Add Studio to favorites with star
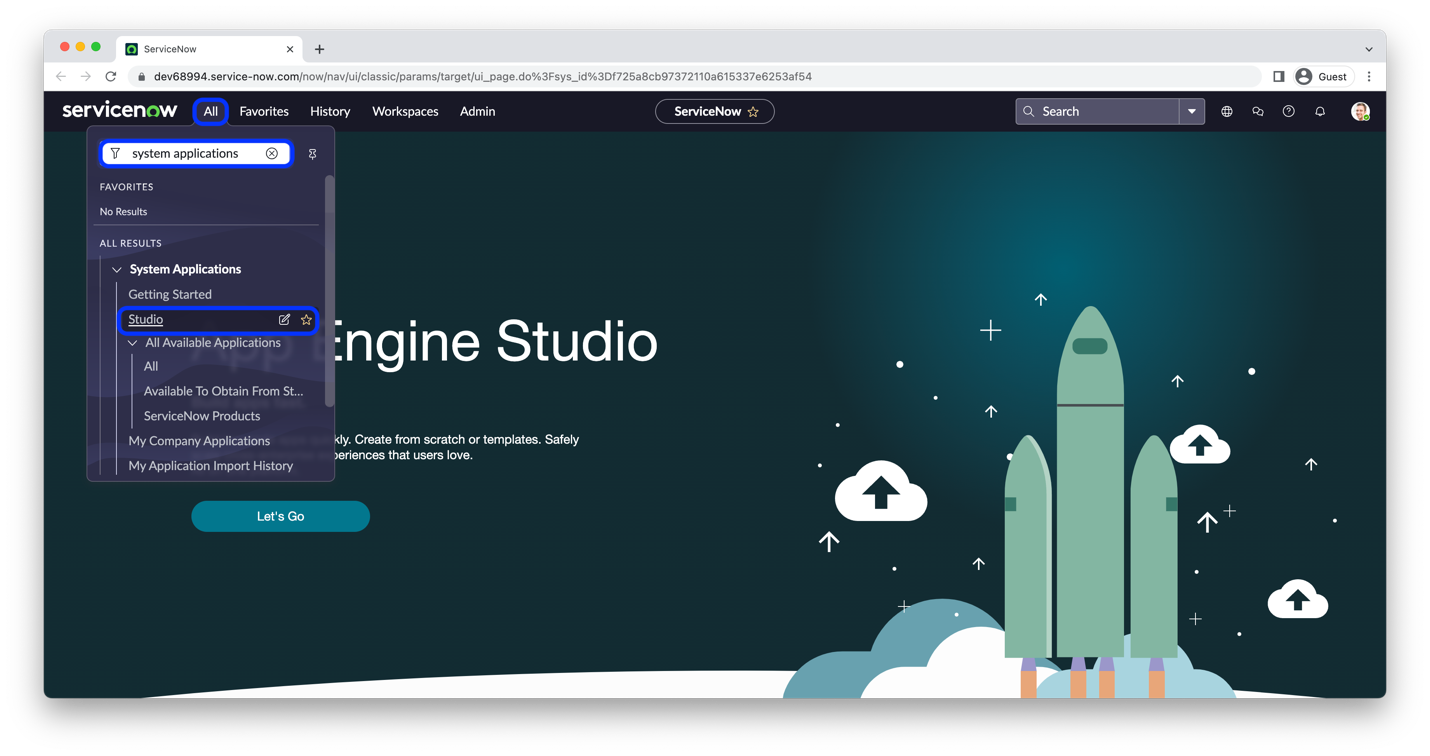This screenshot has width=1430, height=756. click(x=307, y=320)
